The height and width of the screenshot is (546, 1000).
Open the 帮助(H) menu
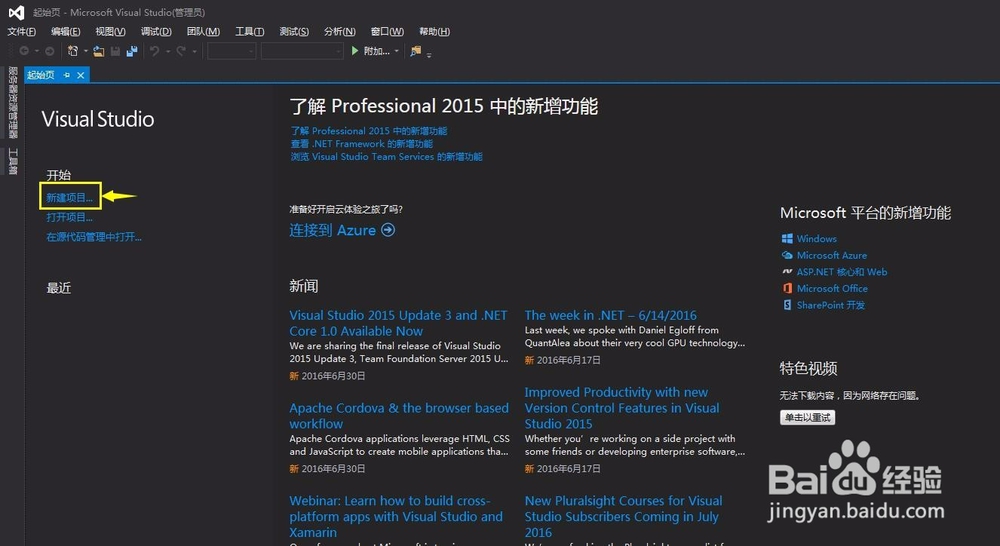tap(434, 31)
